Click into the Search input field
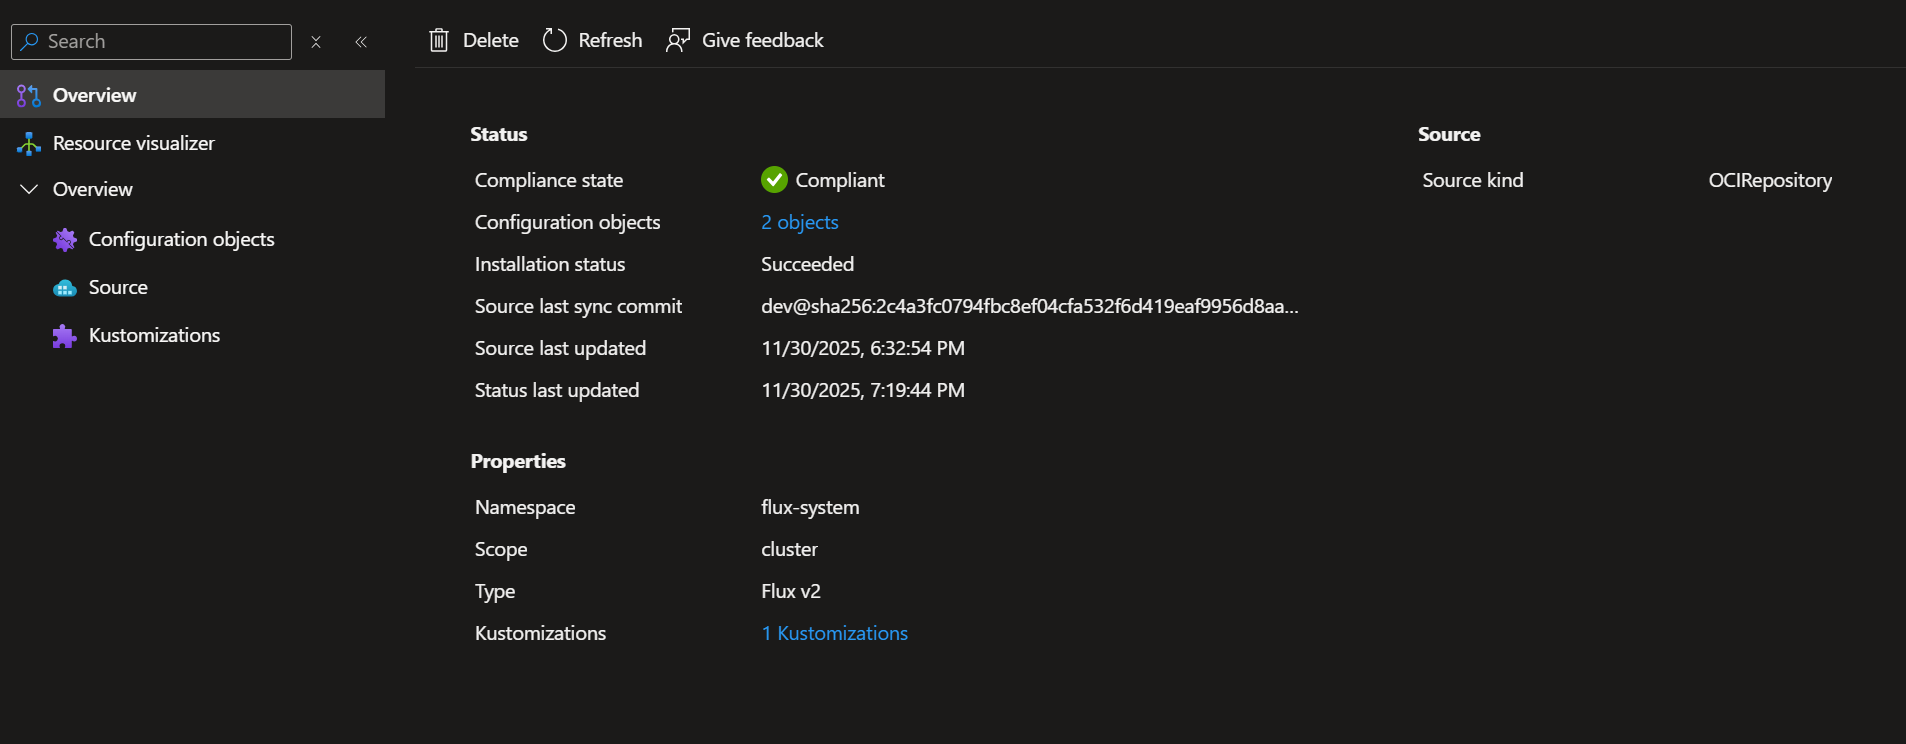 pos(151,41)
